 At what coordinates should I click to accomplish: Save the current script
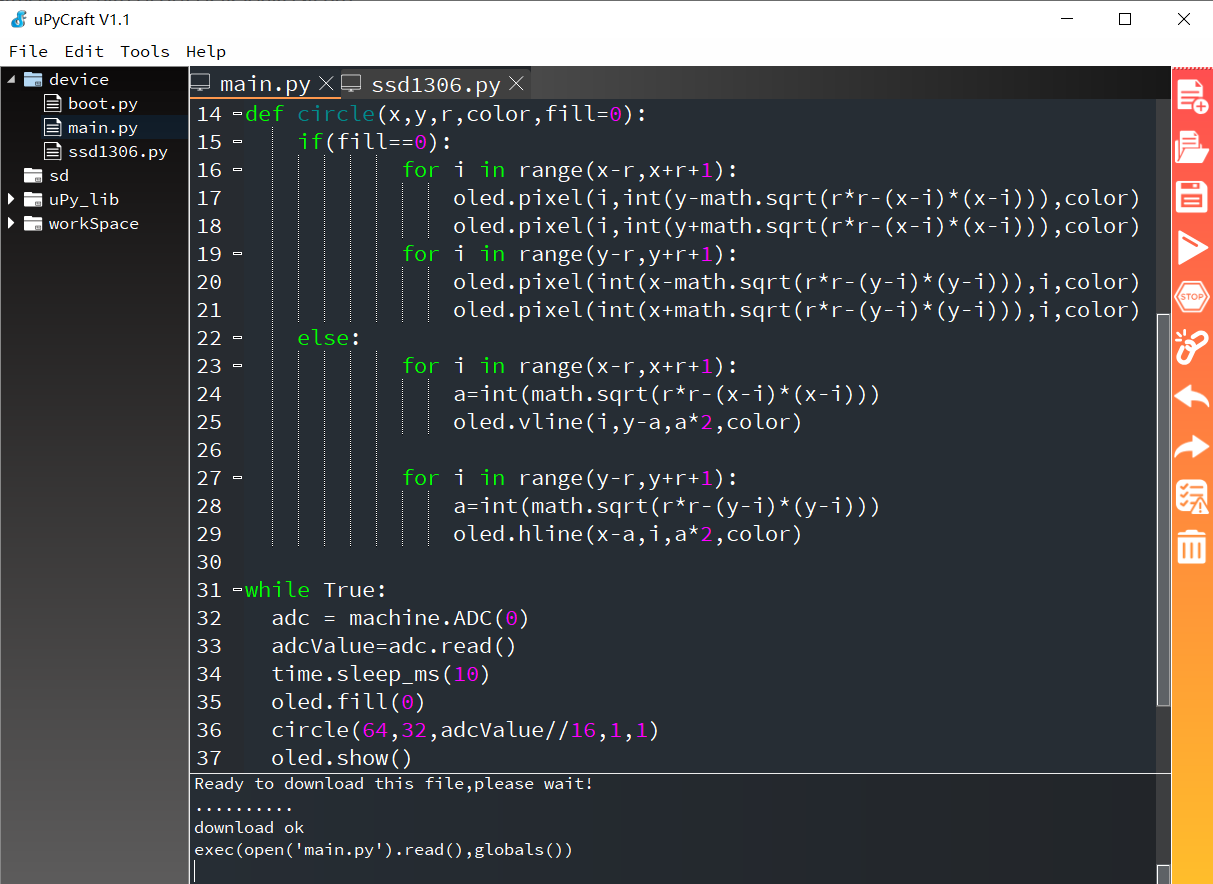pos(1191,197)
